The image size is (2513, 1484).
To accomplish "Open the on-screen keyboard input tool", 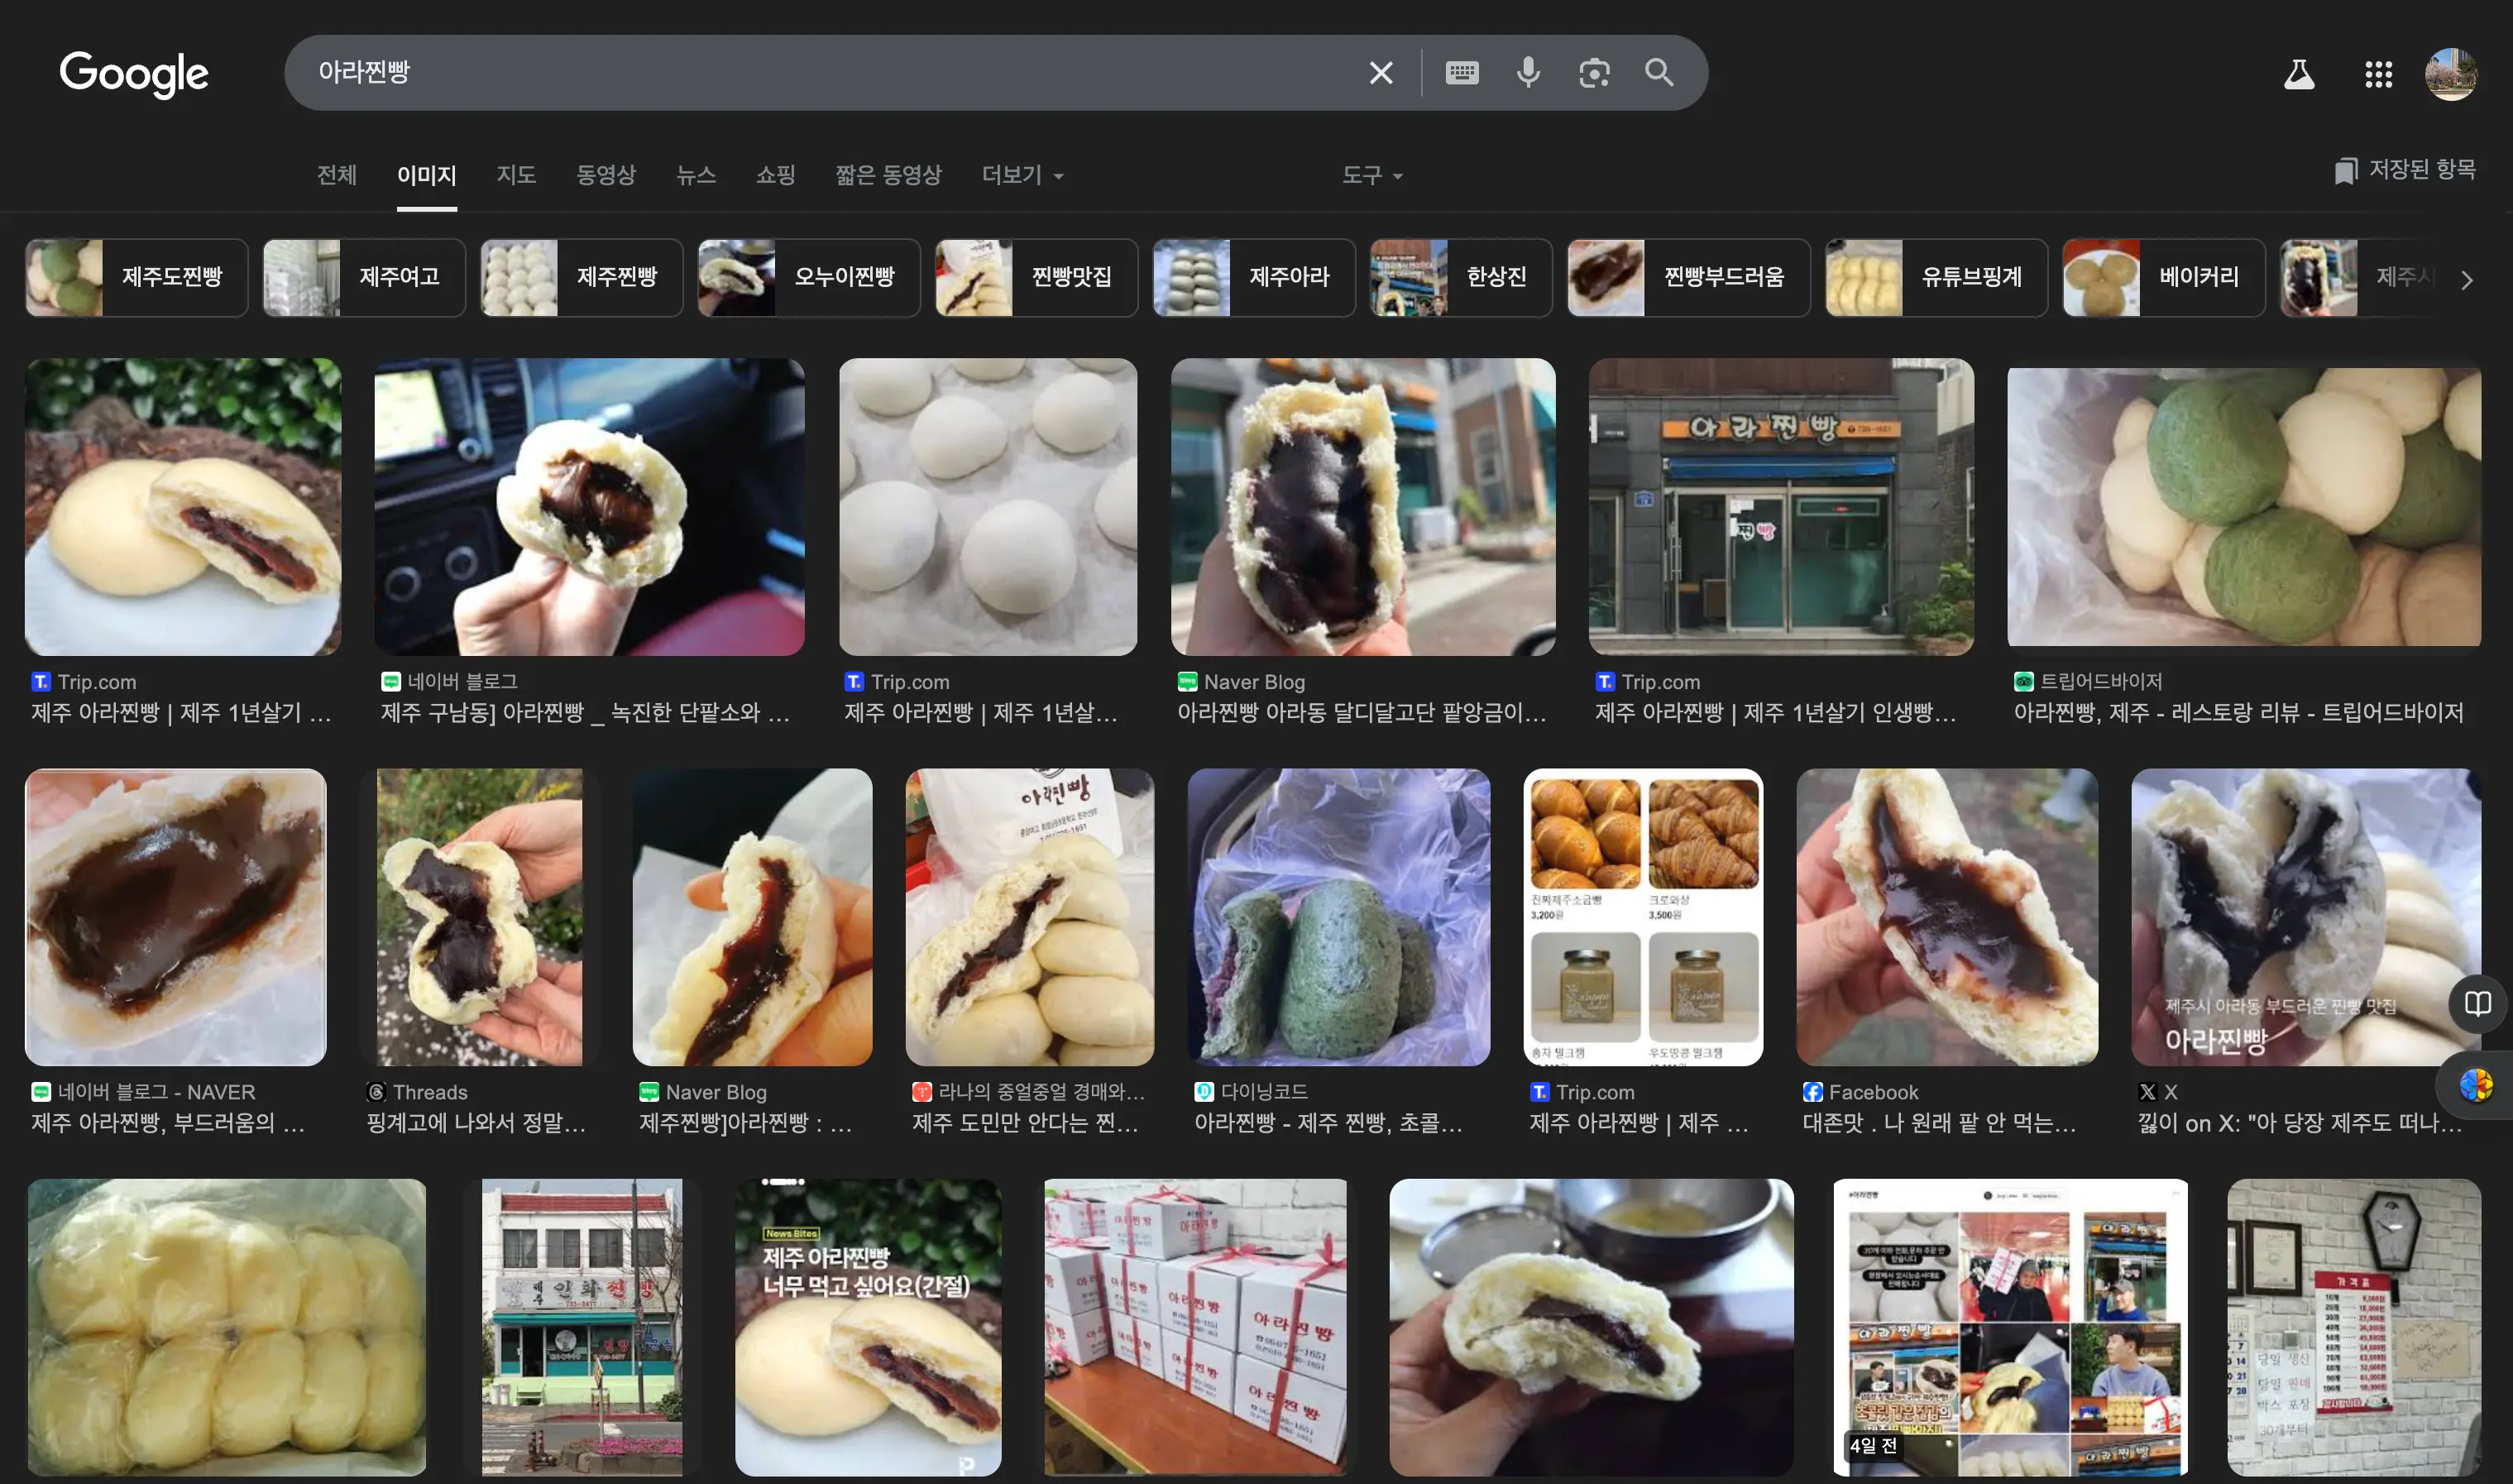I will tap(1461, 73).
